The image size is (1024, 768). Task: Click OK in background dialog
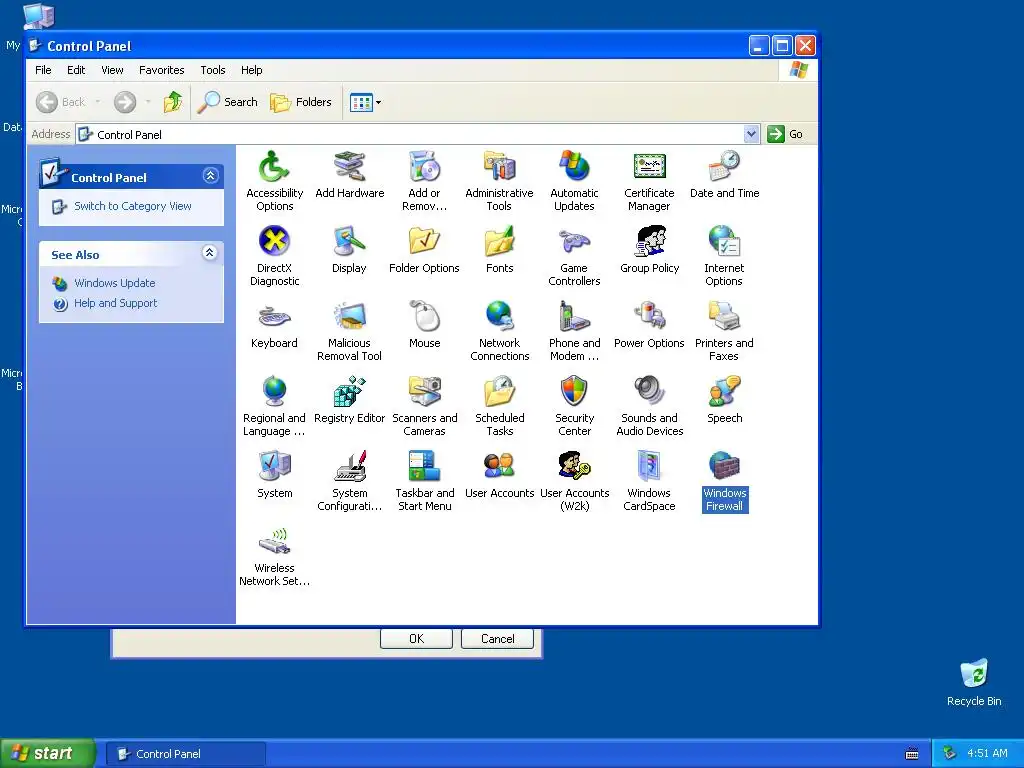pyautogui.click(x=416, y=638)
